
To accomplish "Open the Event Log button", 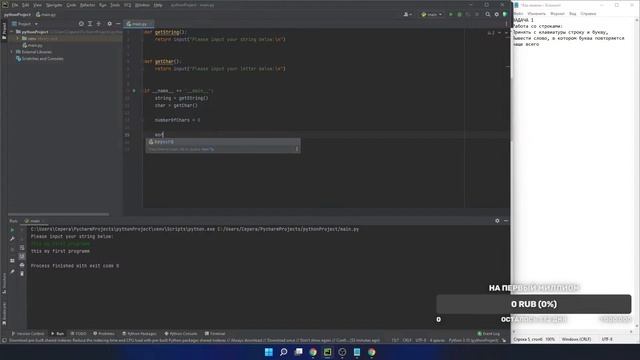I will click(489, 333).
